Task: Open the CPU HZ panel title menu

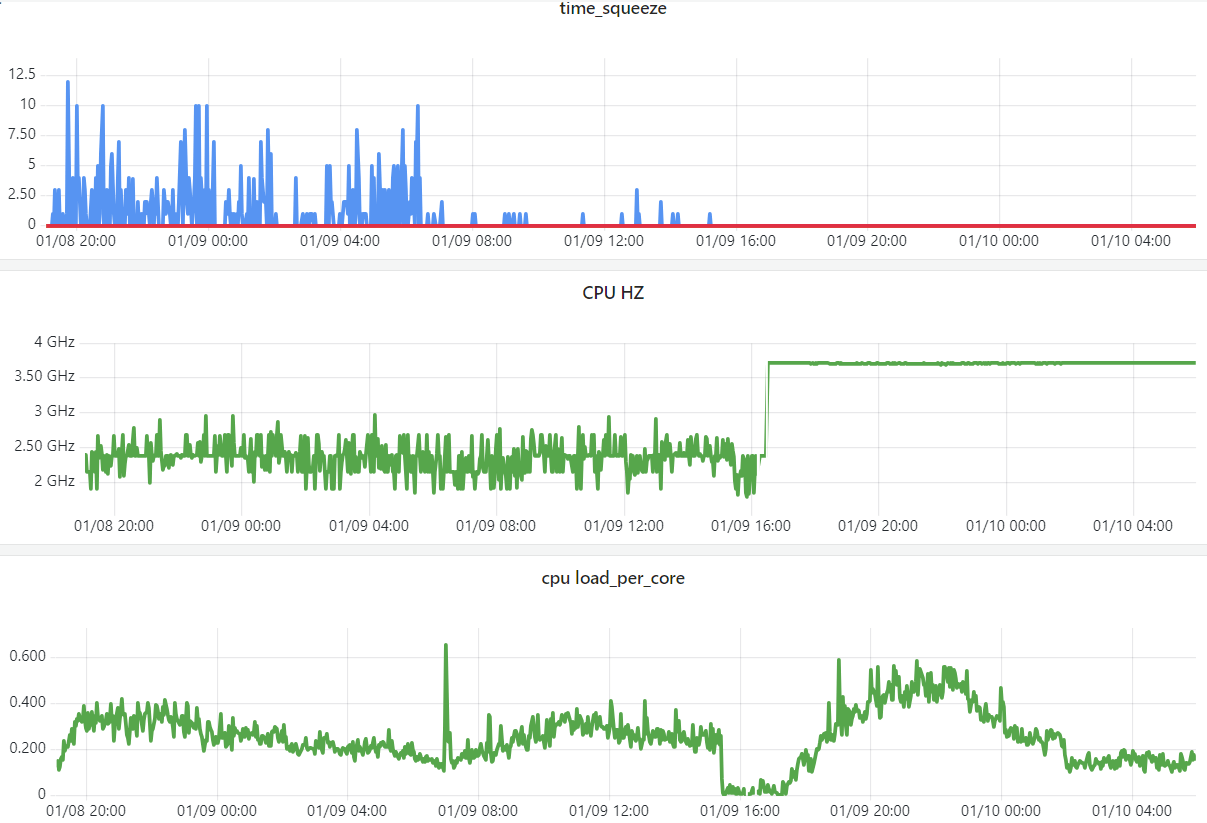Action: pyautogui.click(x=612, y=293)
